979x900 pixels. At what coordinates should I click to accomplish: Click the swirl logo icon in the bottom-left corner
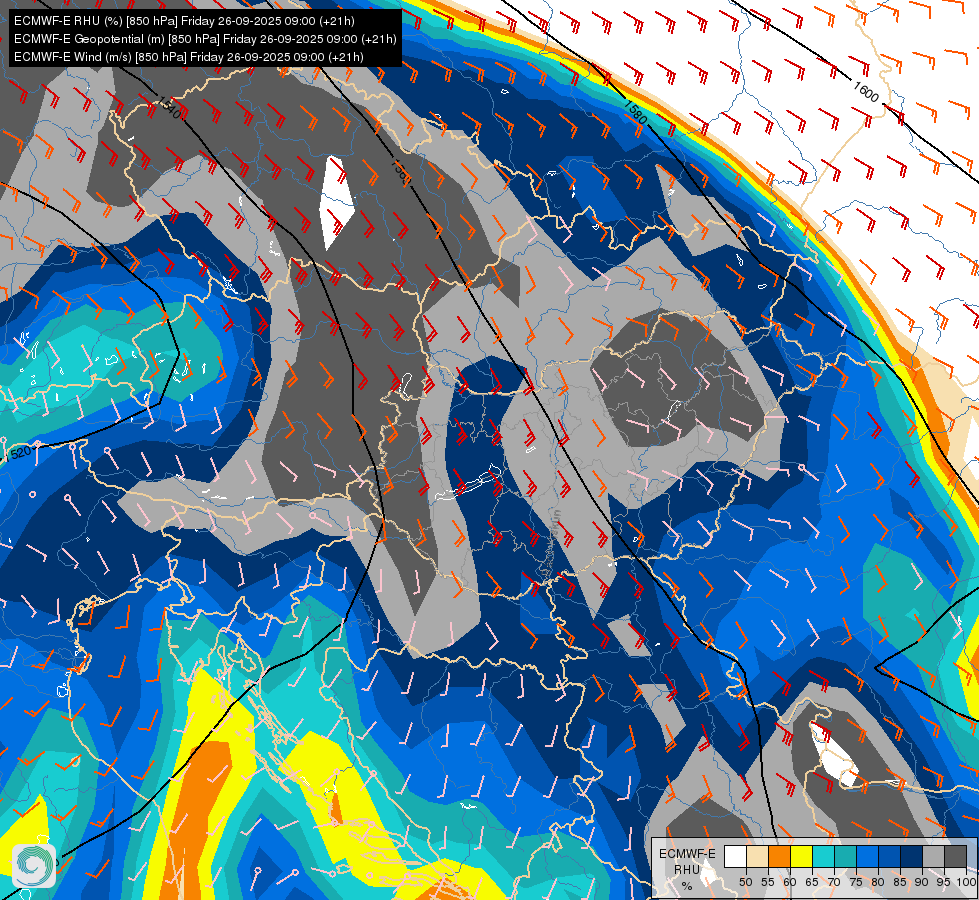pos(34,866)
